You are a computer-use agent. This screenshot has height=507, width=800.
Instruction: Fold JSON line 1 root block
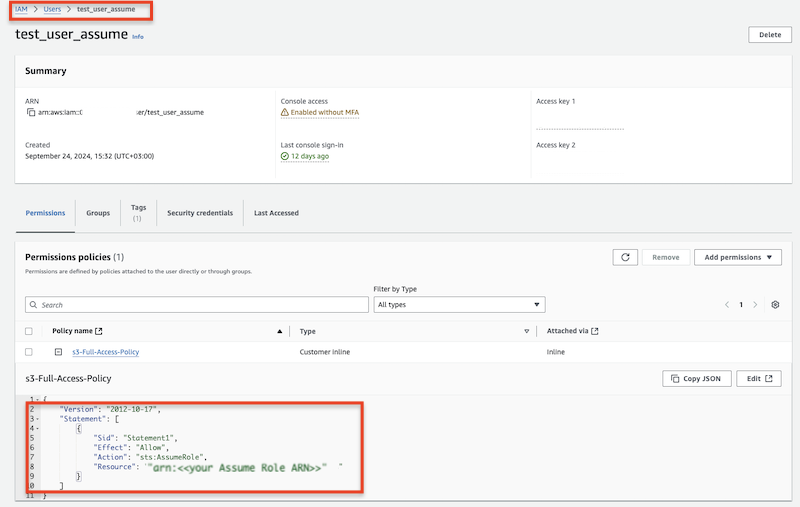point(37,399)
